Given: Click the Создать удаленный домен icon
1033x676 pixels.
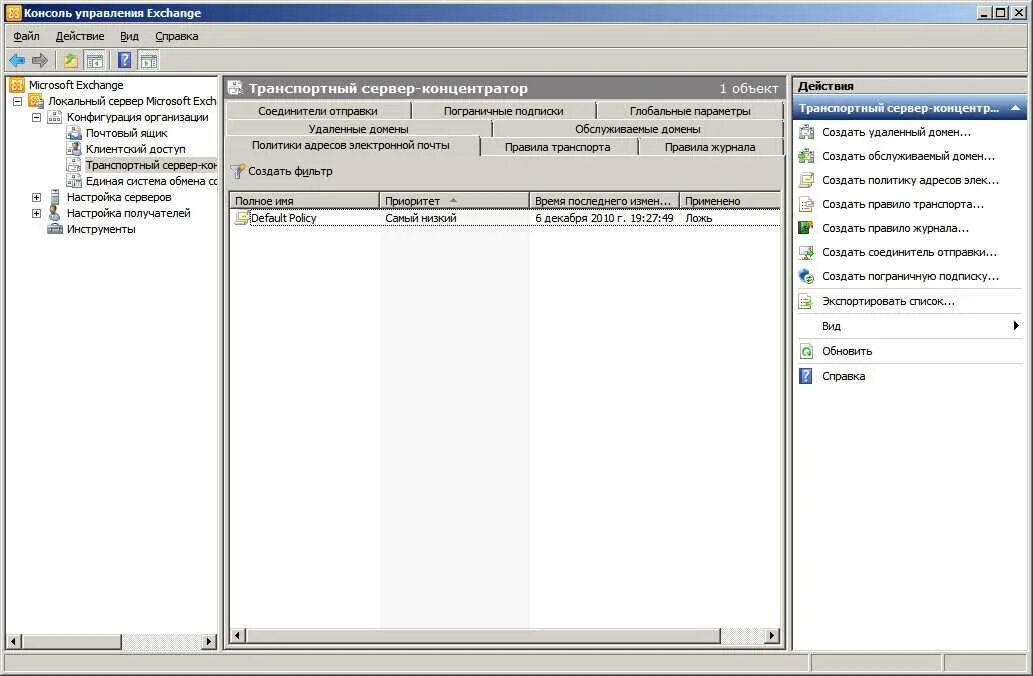Looking at the screenshot, I should (806, 132).
